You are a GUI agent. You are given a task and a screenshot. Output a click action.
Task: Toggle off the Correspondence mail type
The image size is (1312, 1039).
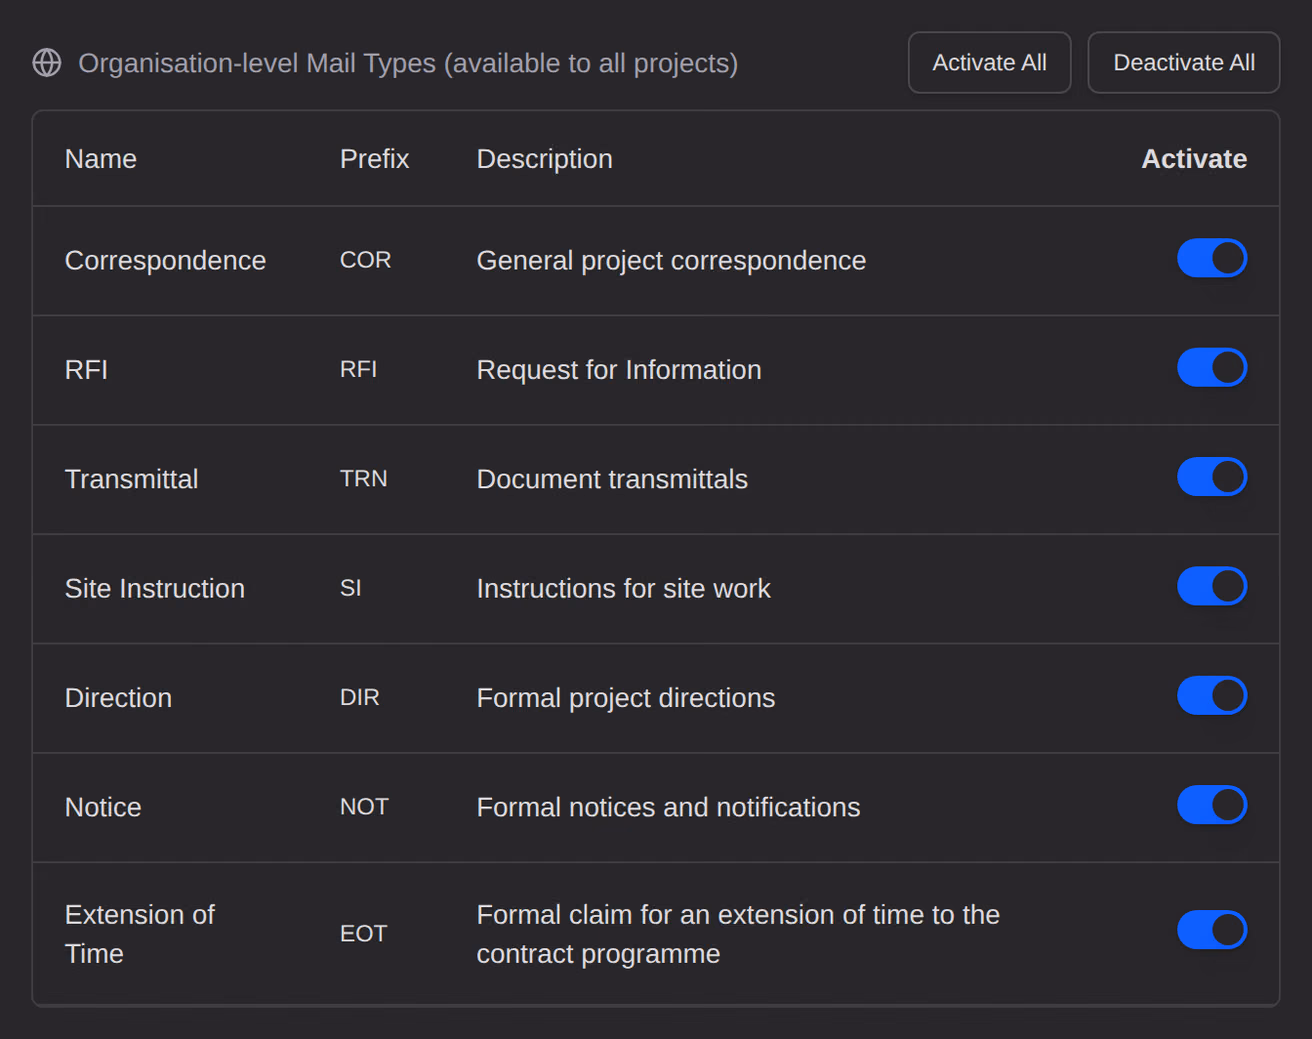coord(1212,258)
